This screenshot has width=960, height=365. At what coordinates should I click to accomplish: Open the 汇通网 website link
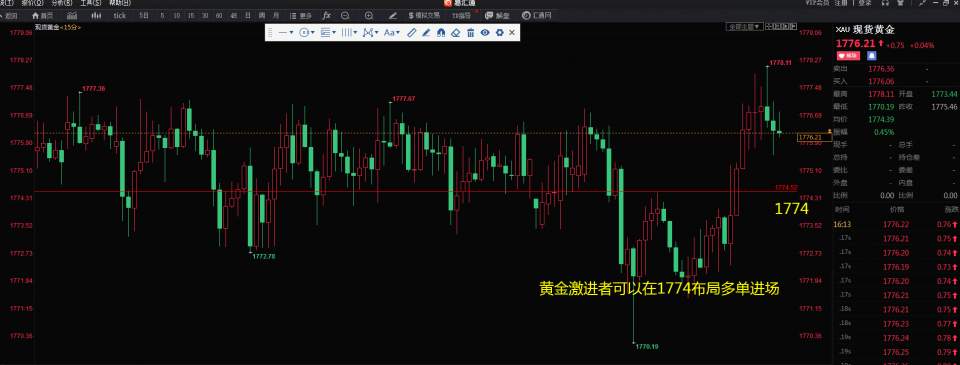[x=537, y=15]
